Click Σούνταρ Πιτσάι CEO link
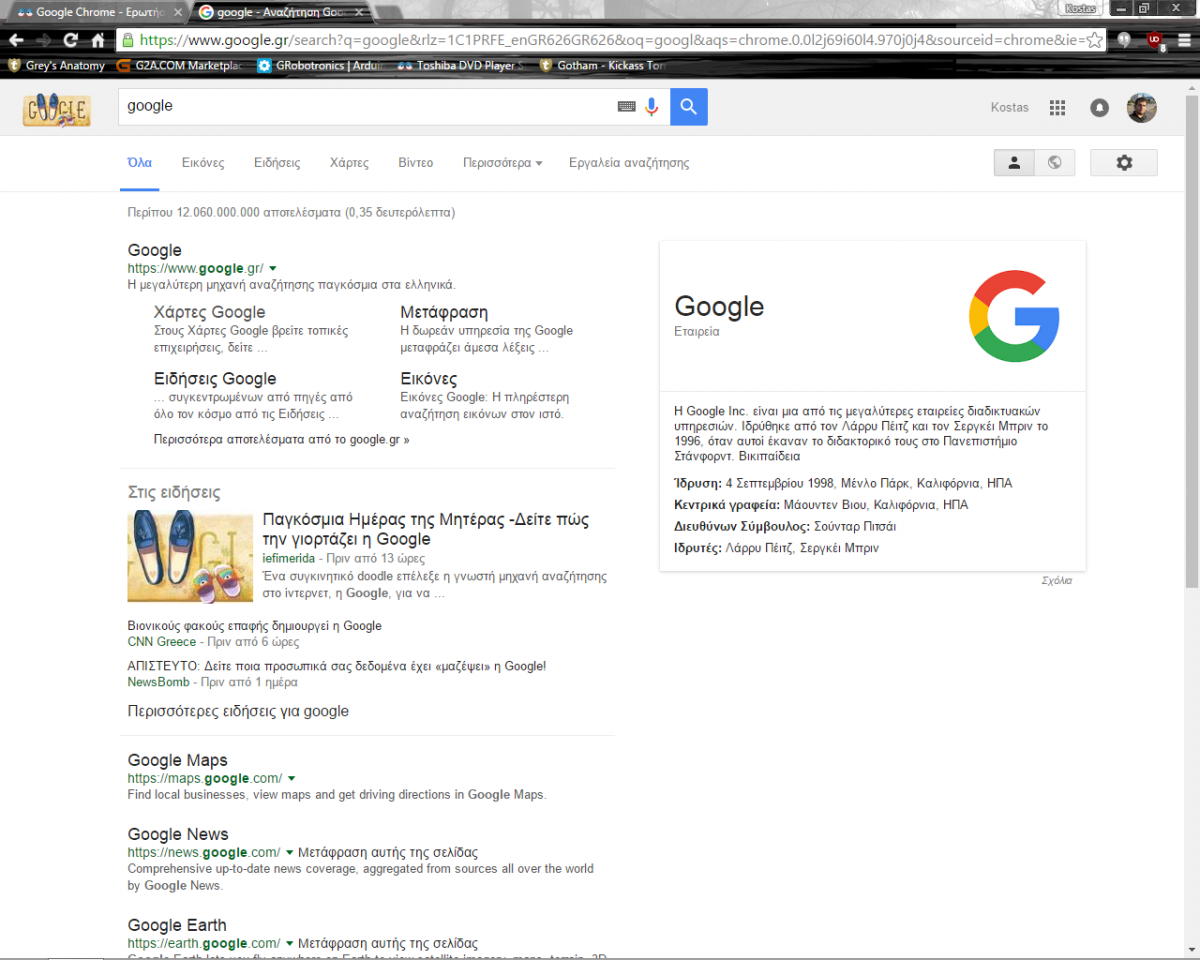Screen dimensions: 1200x960 tap(855, 526)
